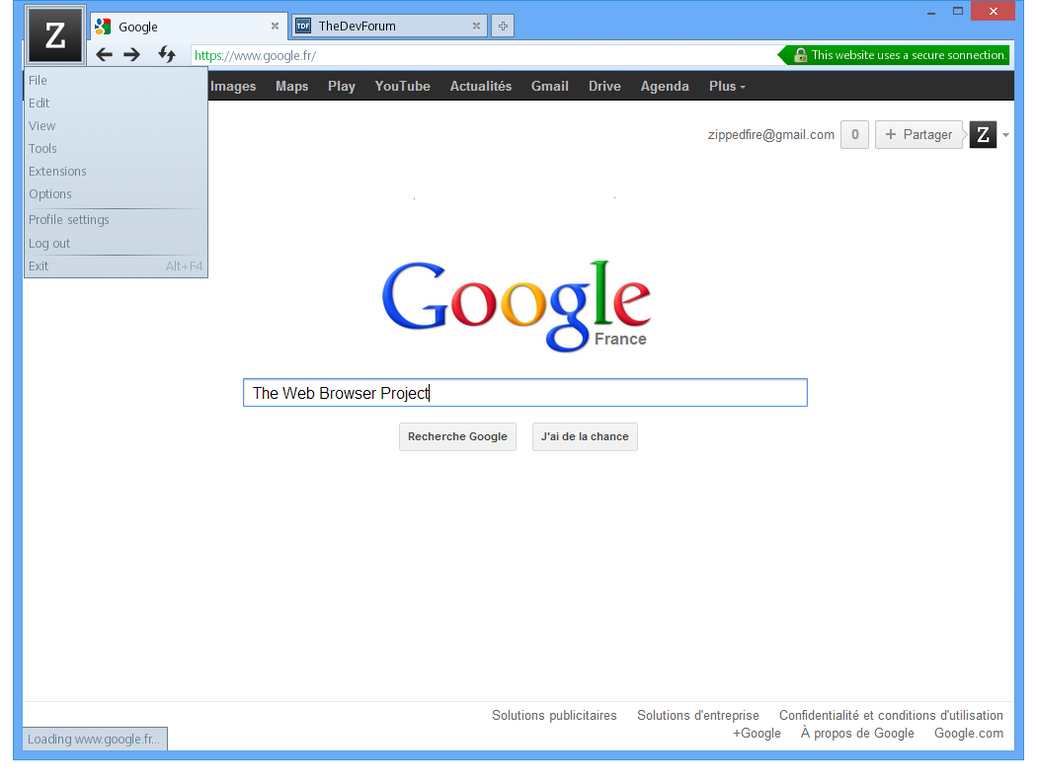This screenshot has width=1037, height=770.
Task: Expand the Plus menu in Google bar
Action: tap(727, 86)
